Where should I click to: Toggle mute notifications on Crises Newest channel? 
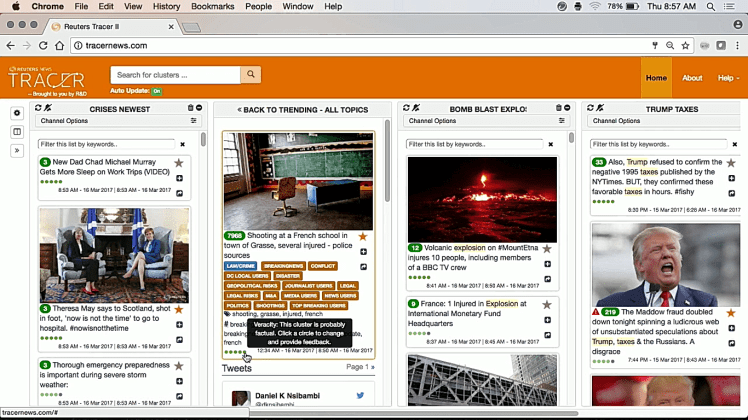(x=48, y=108)
